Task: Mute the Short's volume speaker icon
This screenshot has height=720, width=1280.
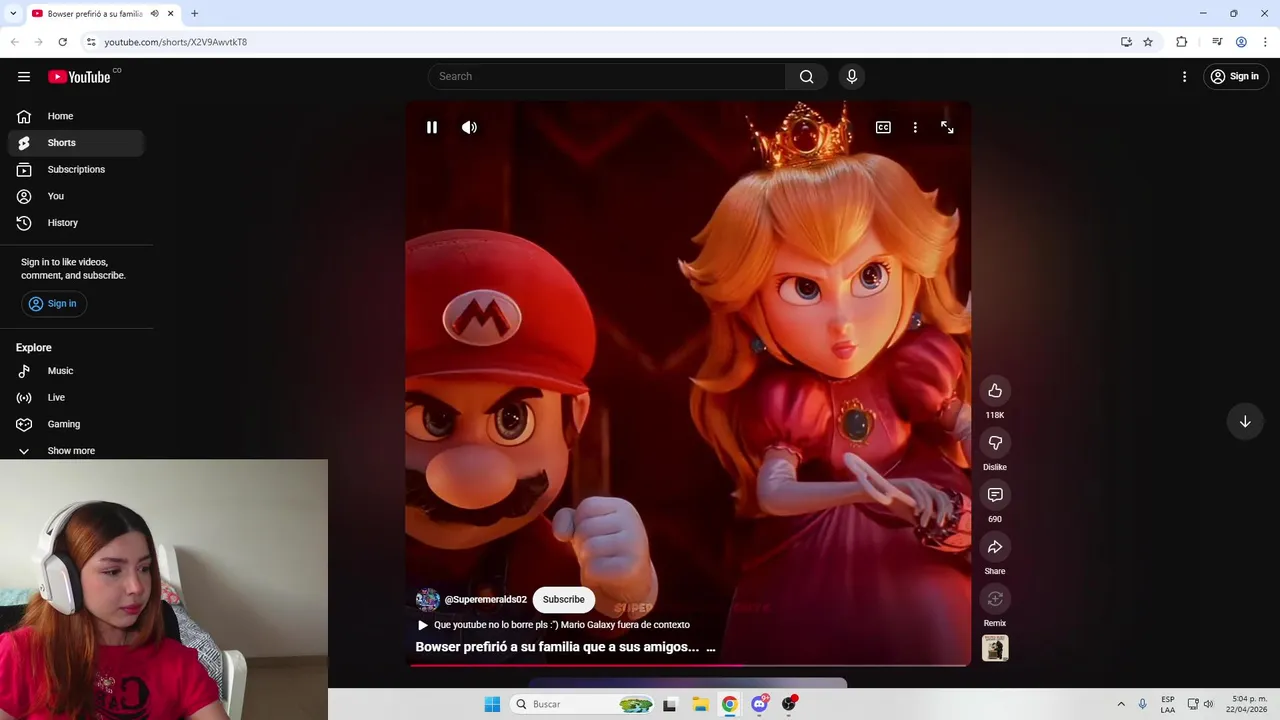Action: pyautogui.click(x=469, y=127)
